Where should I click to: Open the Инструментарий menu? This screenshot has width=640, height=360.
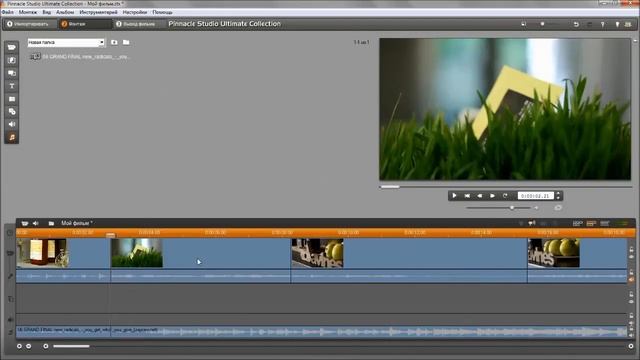tap(98, 12)
